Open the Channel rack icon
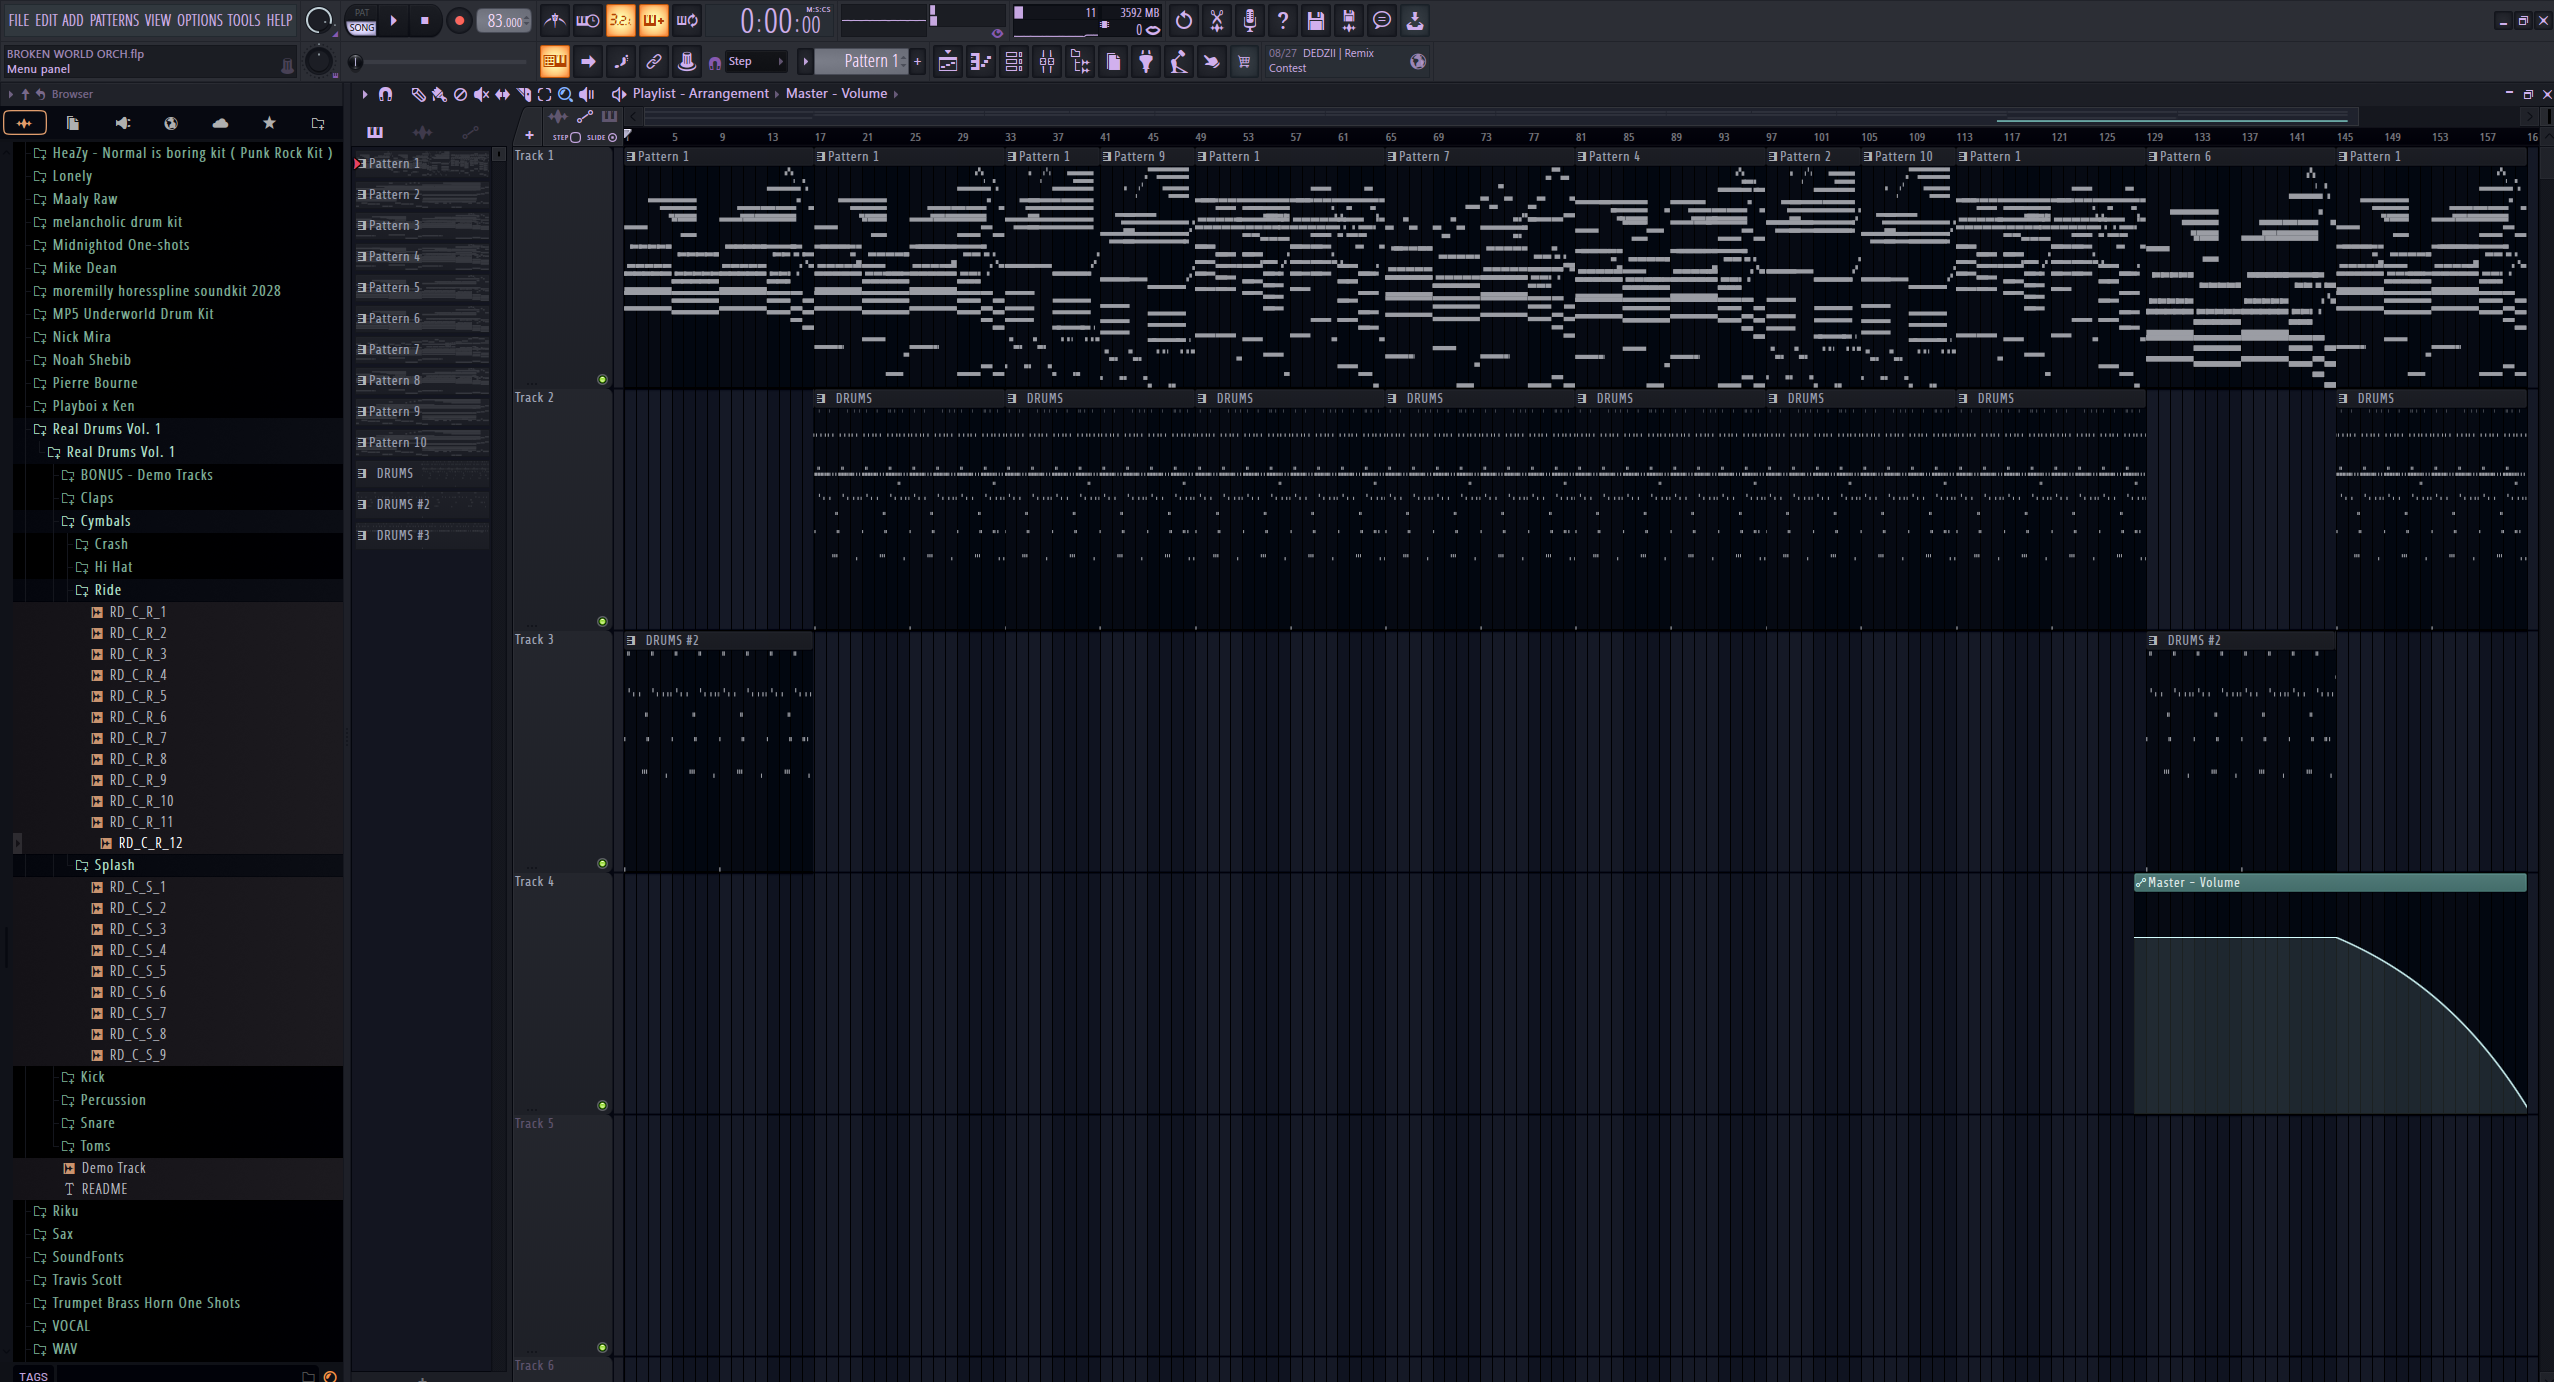 pos(1014,62)
